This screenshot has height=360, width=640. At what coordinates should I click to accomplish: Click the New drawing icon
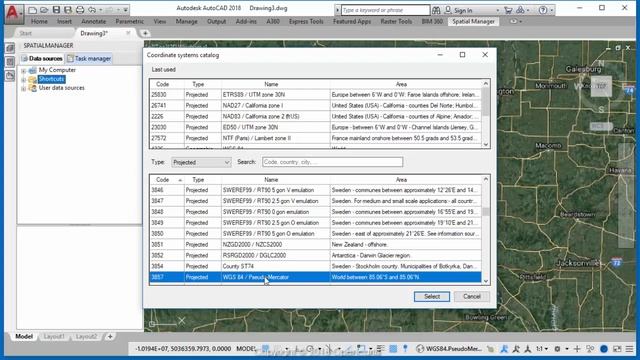pyautogui.click(x=33, y=10)
